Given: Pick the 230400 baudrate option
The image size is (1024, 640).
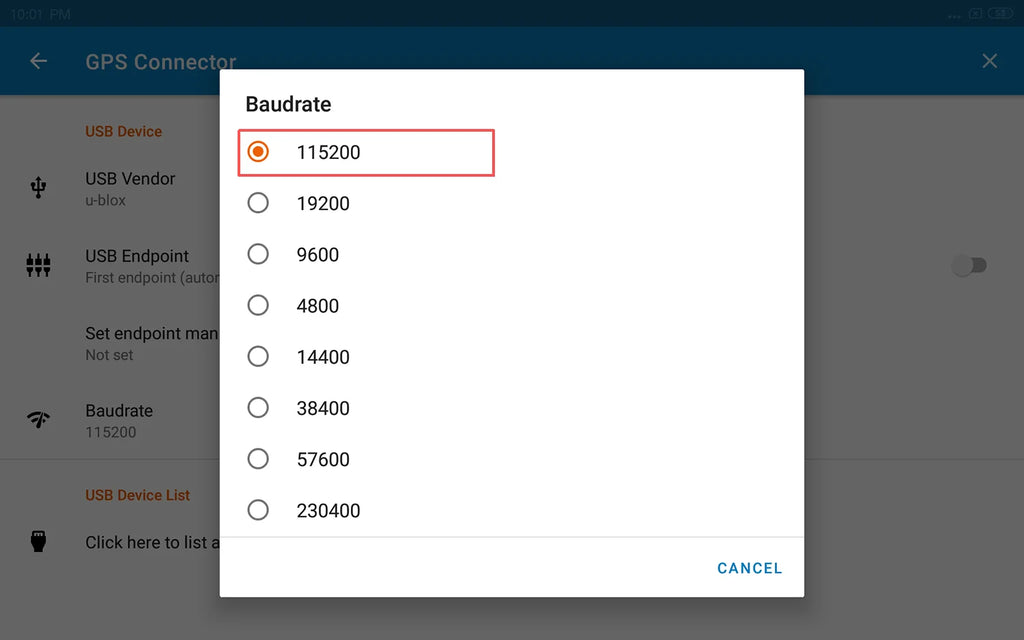Looking at the screenshot, I should (511, 510).
